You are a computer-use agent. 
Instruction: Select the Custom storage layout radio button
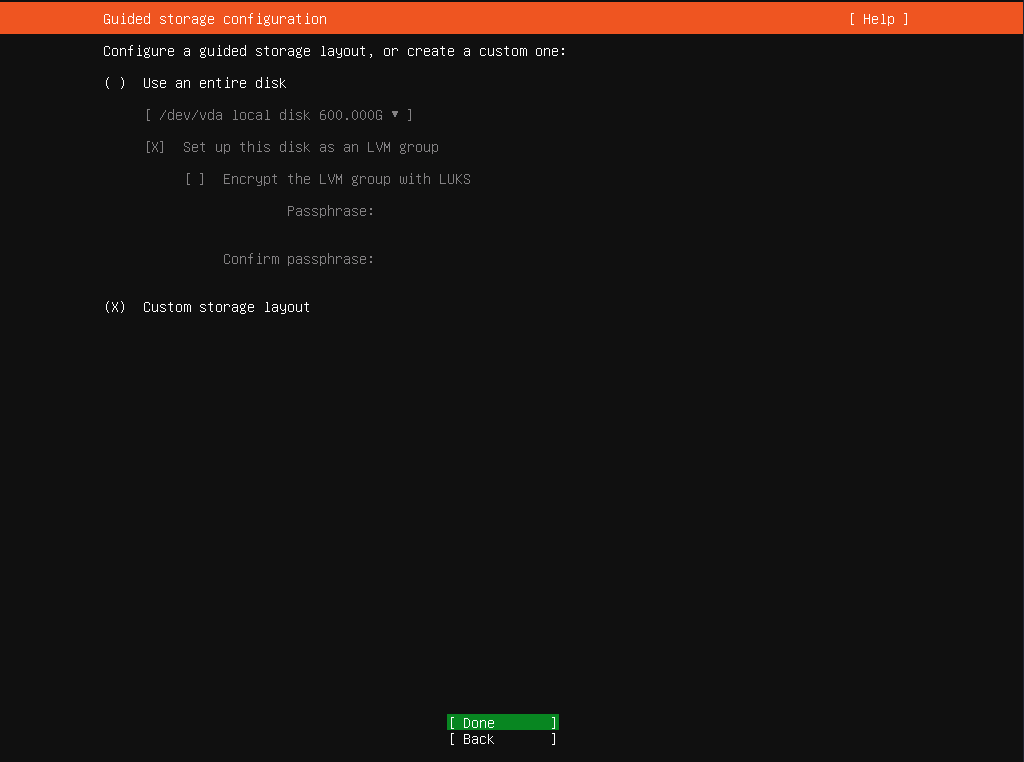tap(115, 307)
